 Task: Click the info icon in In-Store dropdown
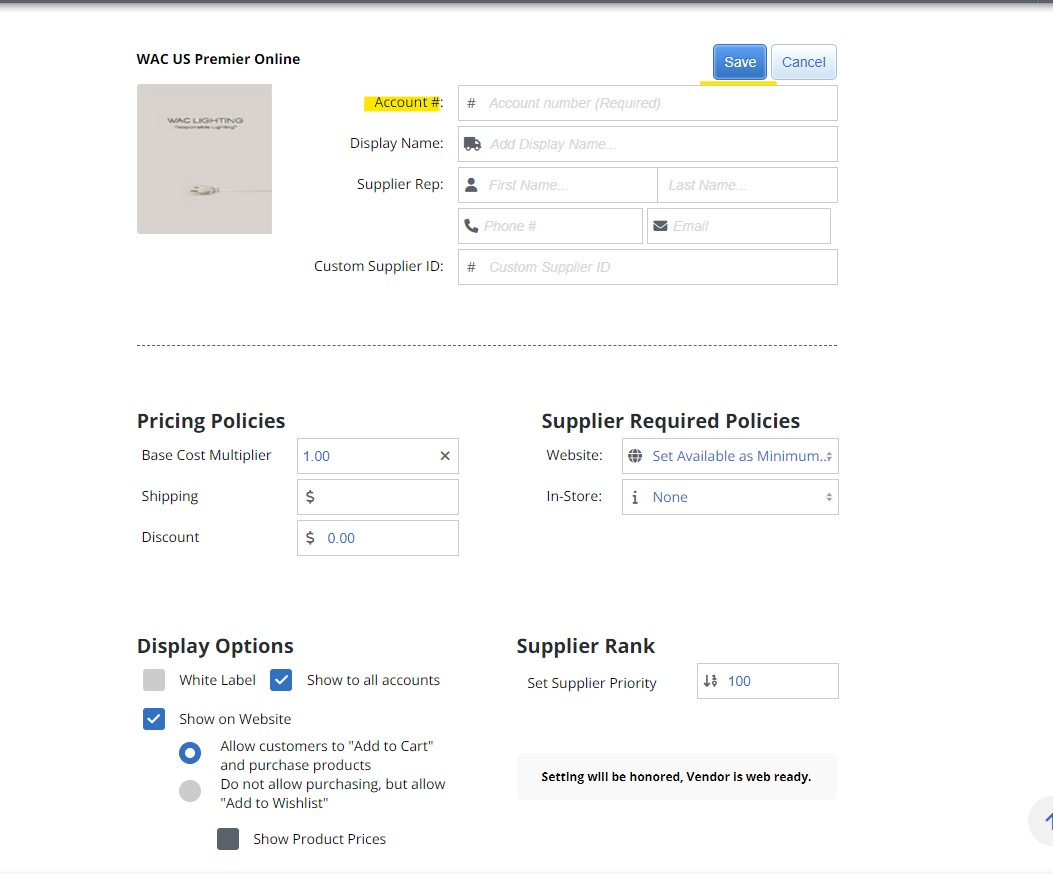(x=635, y=497)
